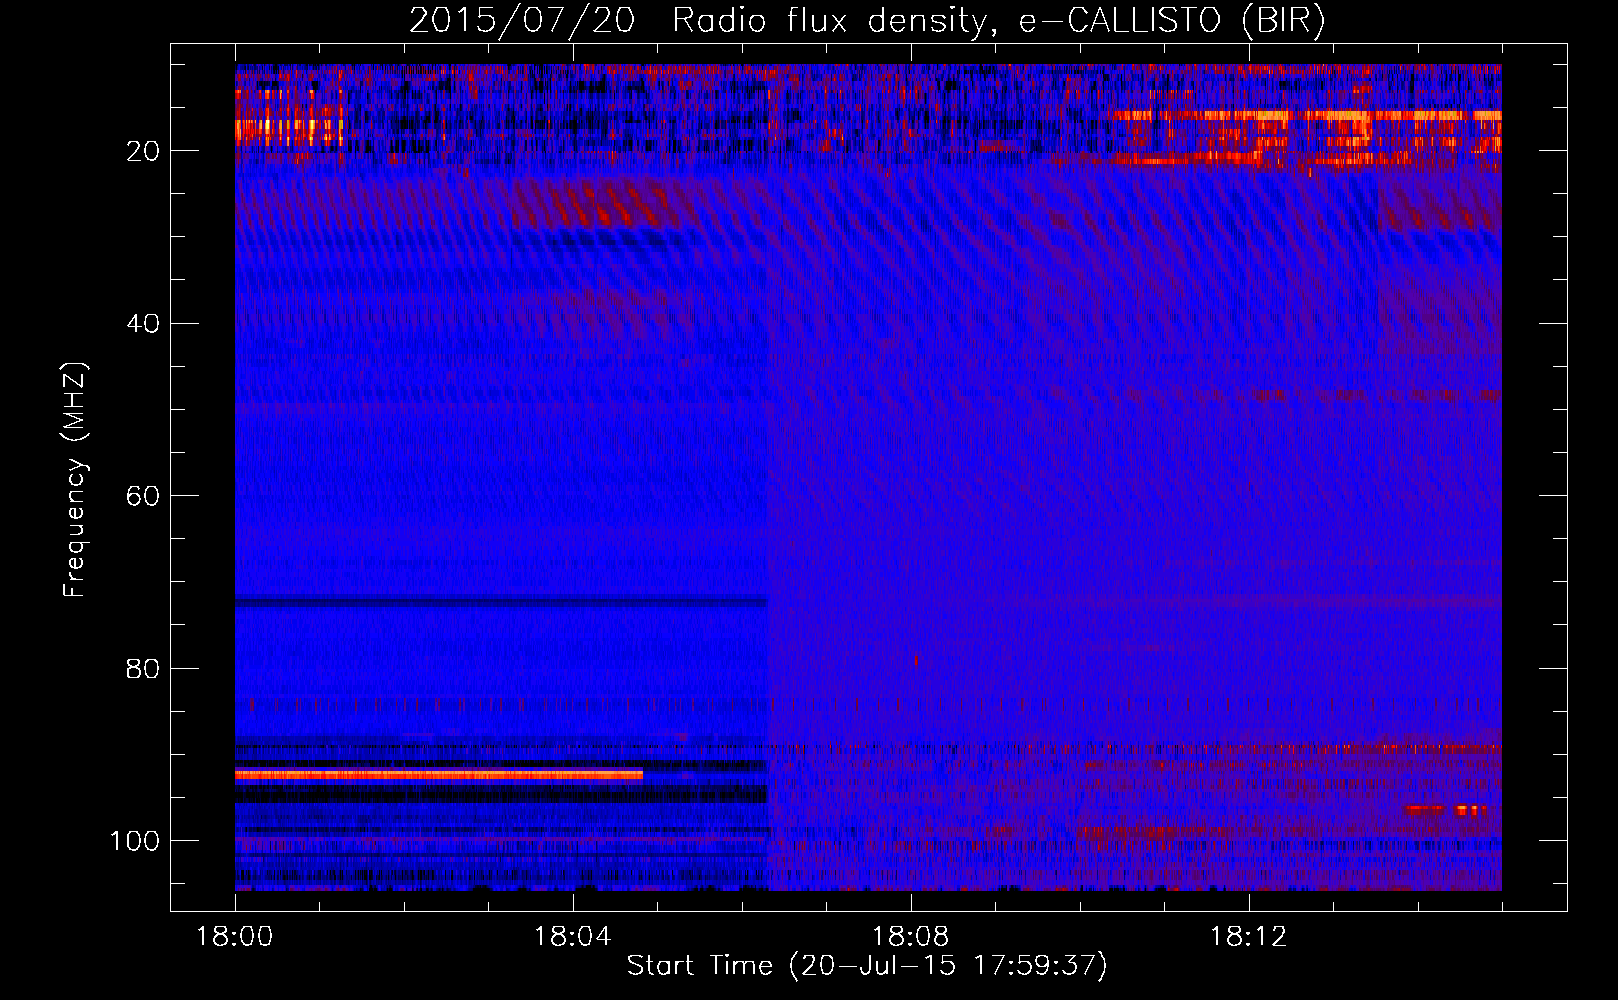Click the "80" frequency tick label
This screenshot has width=1618, height=1000.
click(143, 668)
